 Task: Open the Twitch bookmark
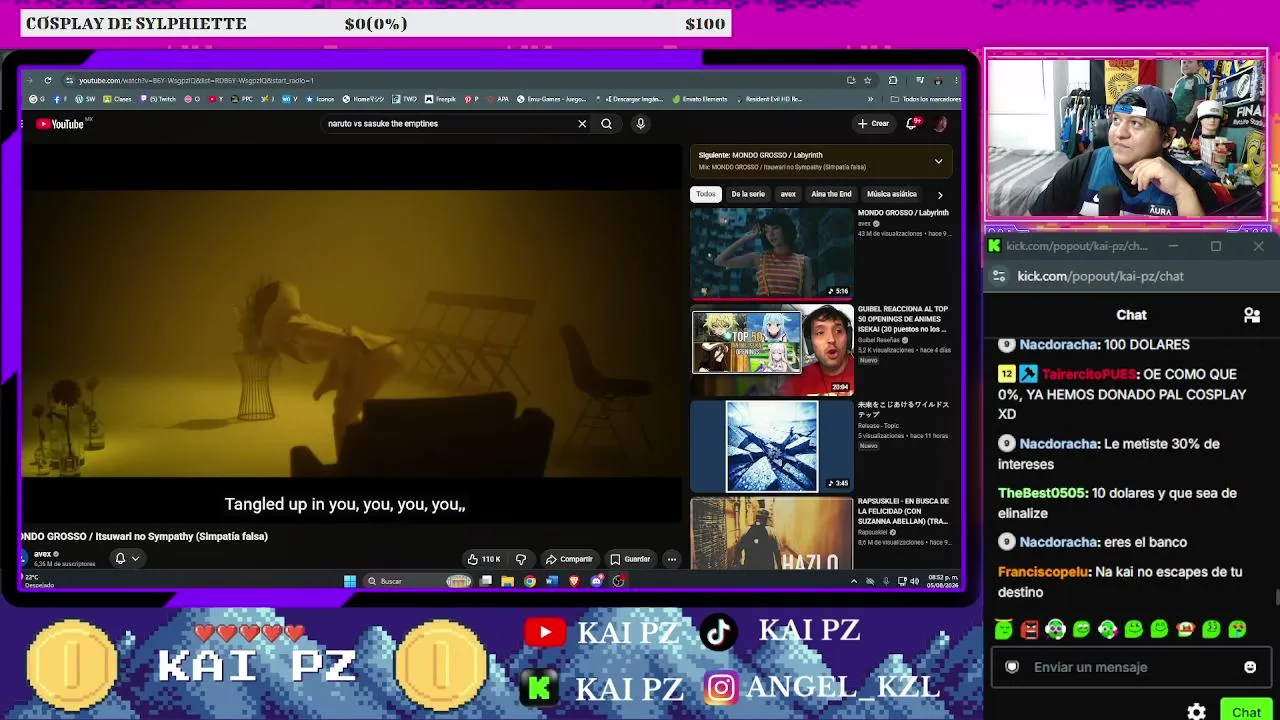coord(160,99)
